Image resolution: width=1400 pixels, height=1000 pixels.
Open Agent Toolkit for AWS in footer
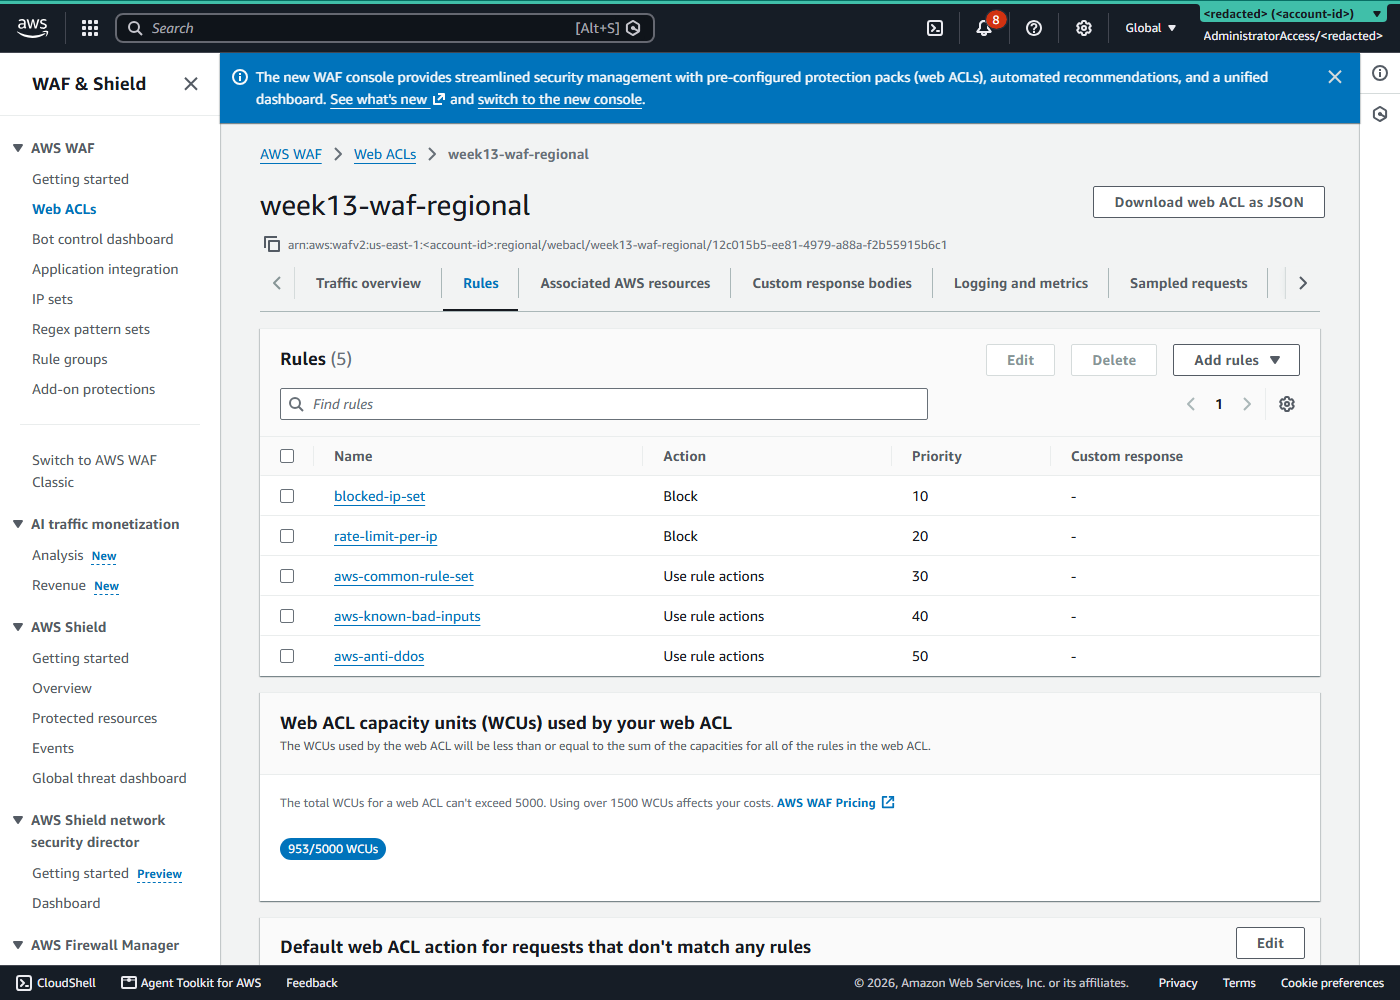(x=191, y=983)
